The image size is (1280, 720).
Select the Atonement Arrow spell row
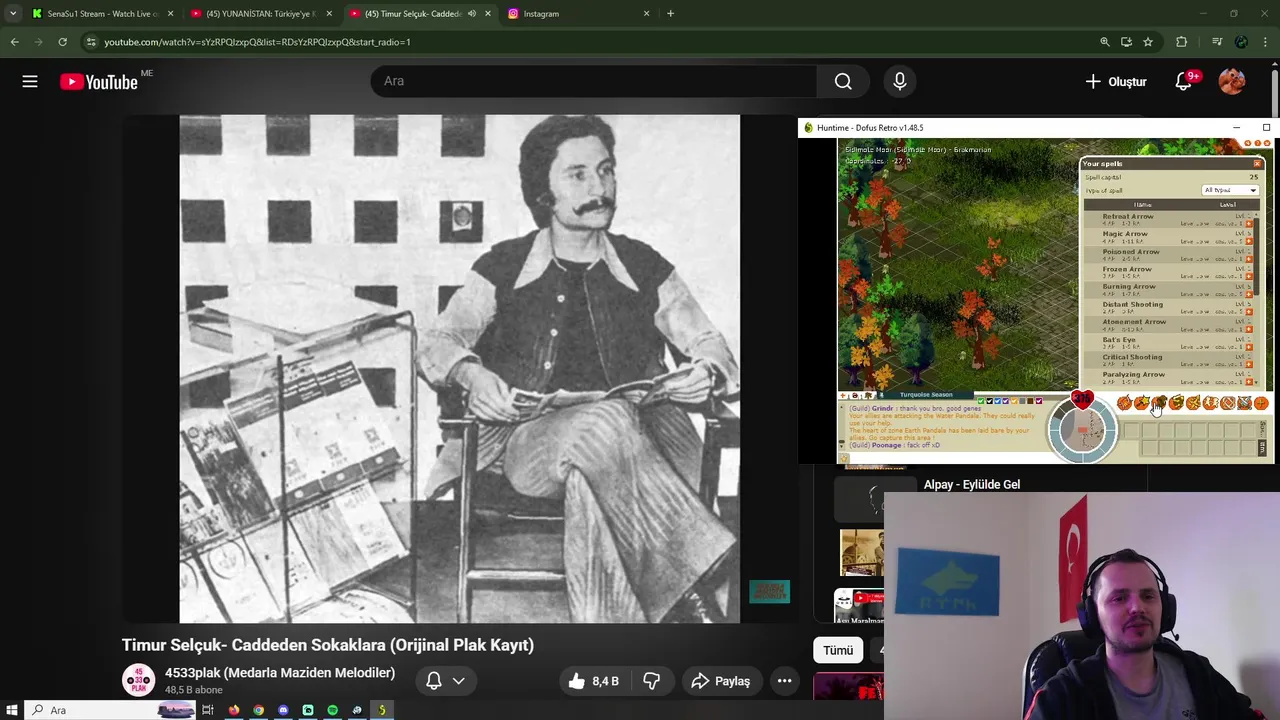coord(1170,325)
